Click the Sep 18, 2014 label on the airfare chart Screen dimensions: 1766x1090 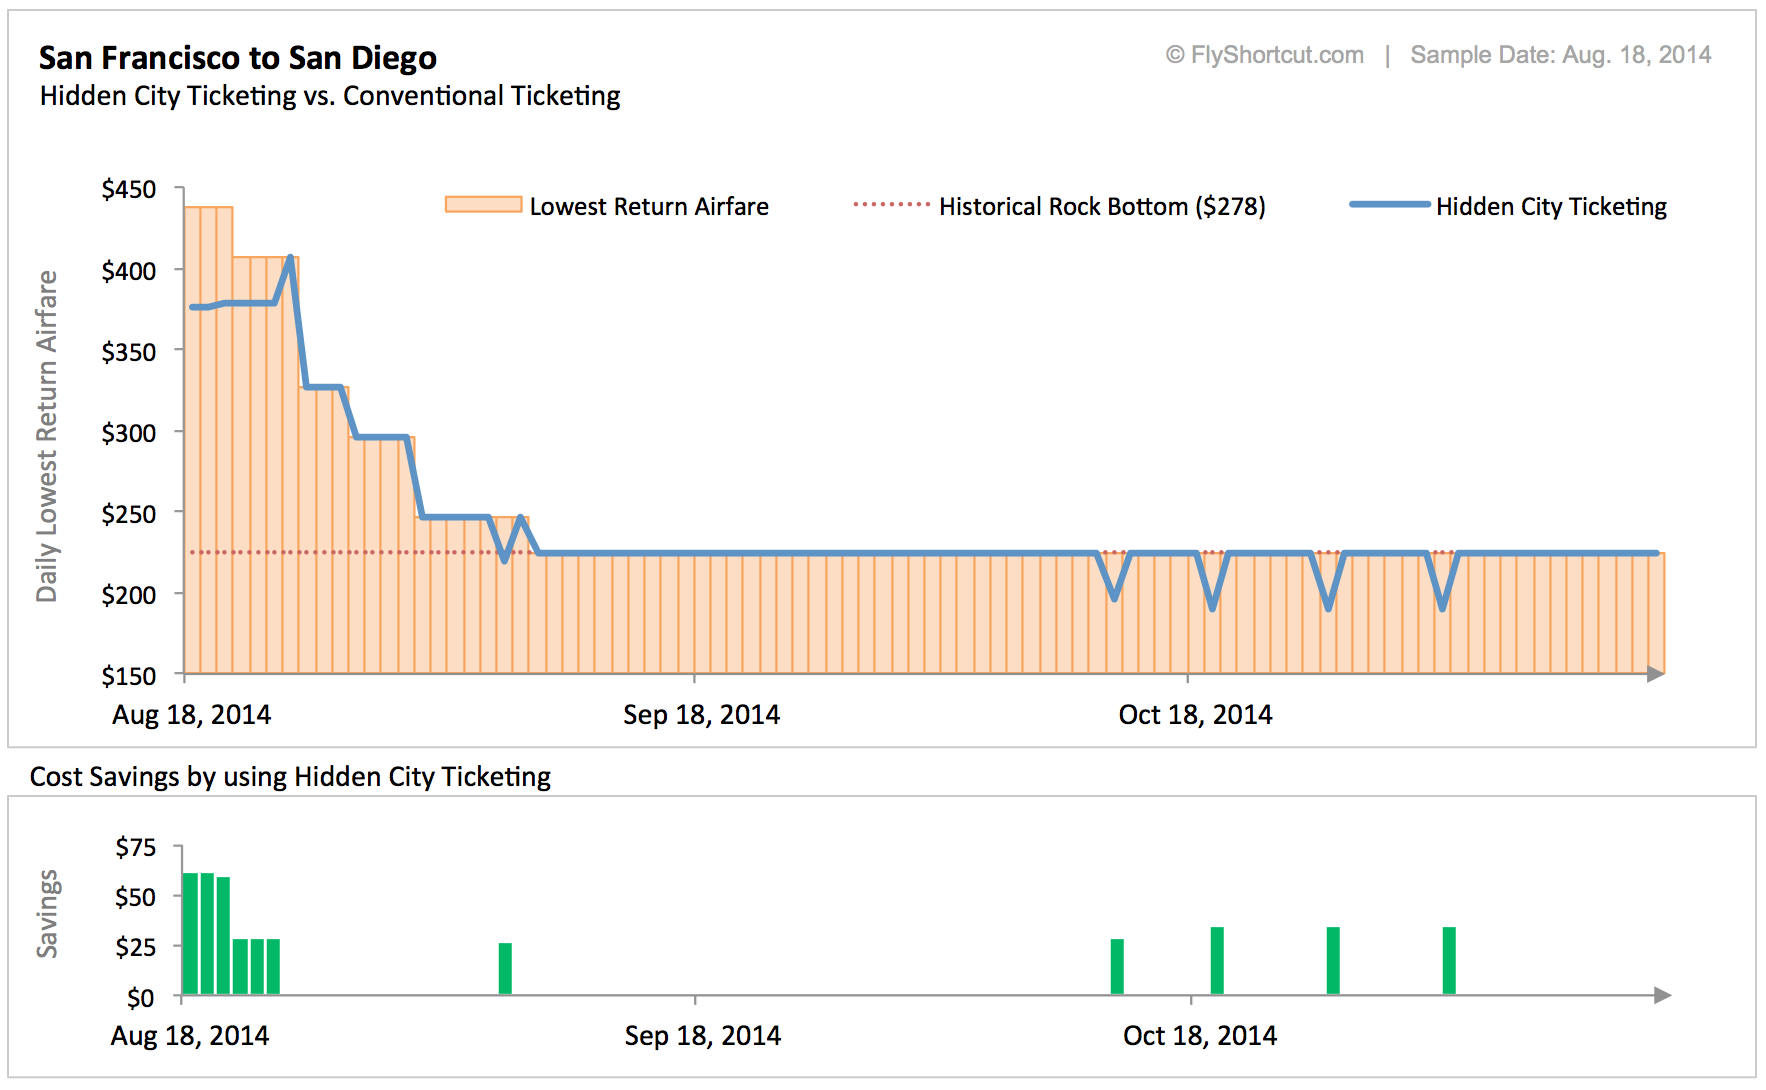point(701,715)
